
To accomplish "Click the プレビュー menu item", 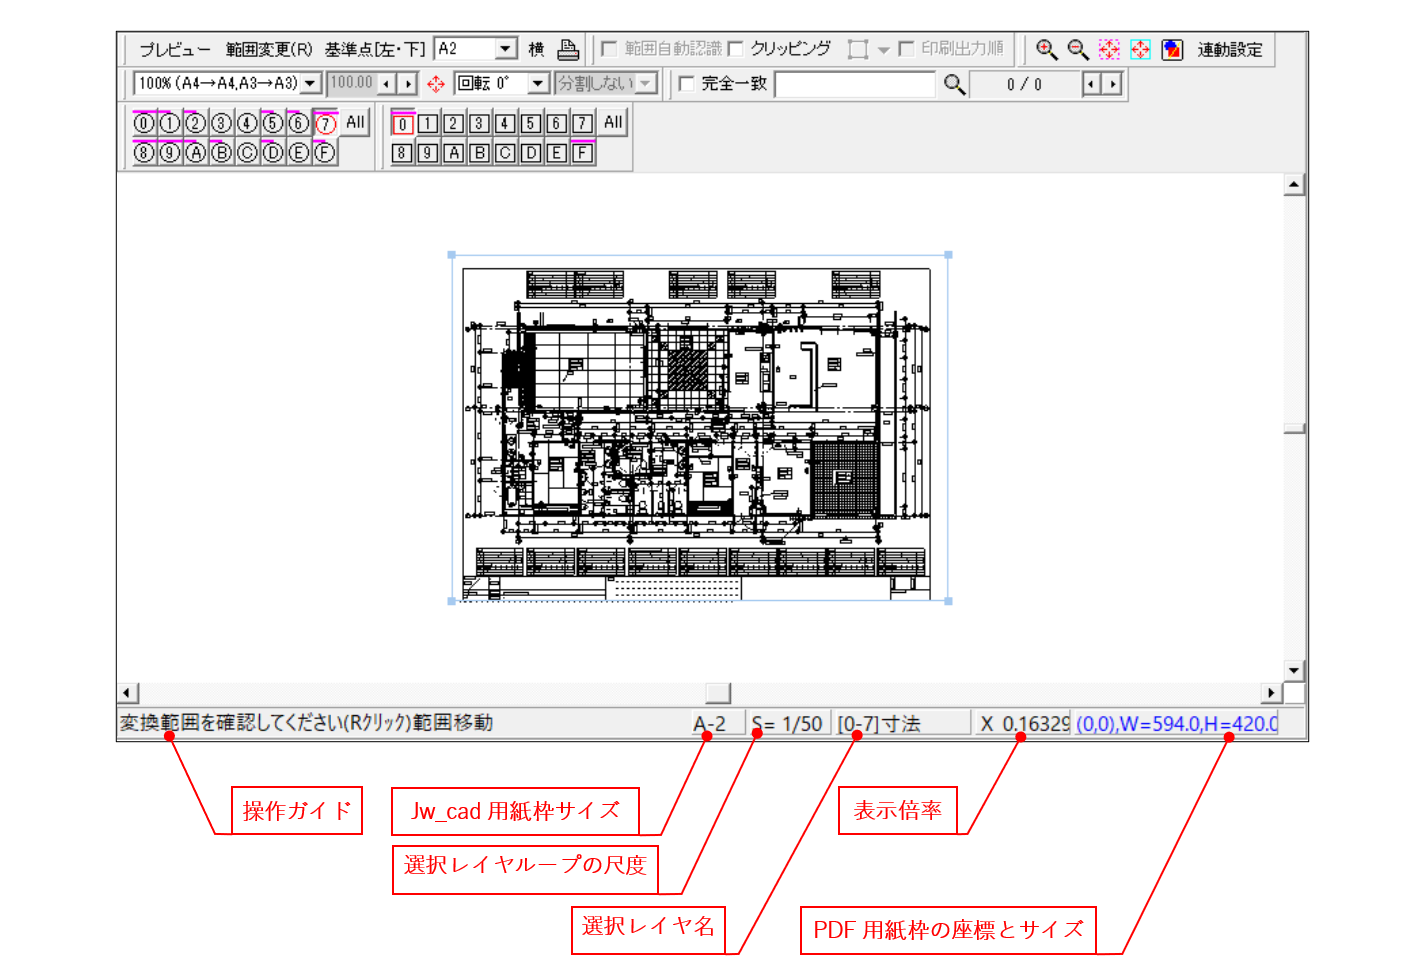I will (x=175, y=49).
